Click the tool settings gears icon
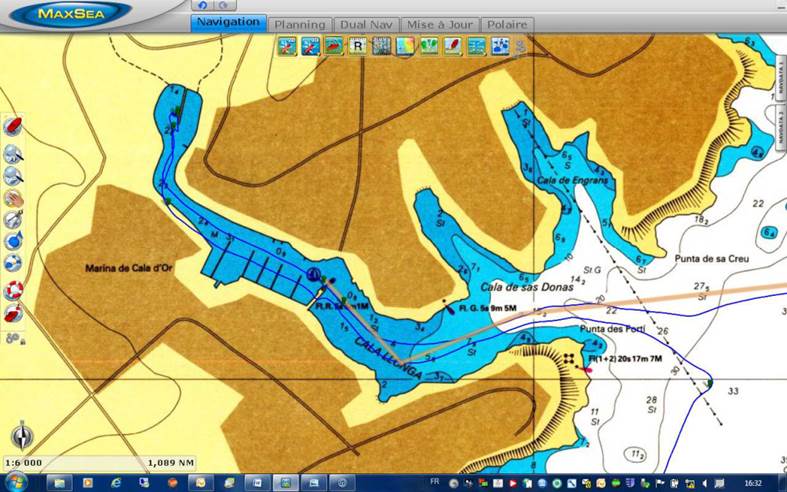Viewport: 787px width, 492px height. pyautogui.click(x=13, y=338)
